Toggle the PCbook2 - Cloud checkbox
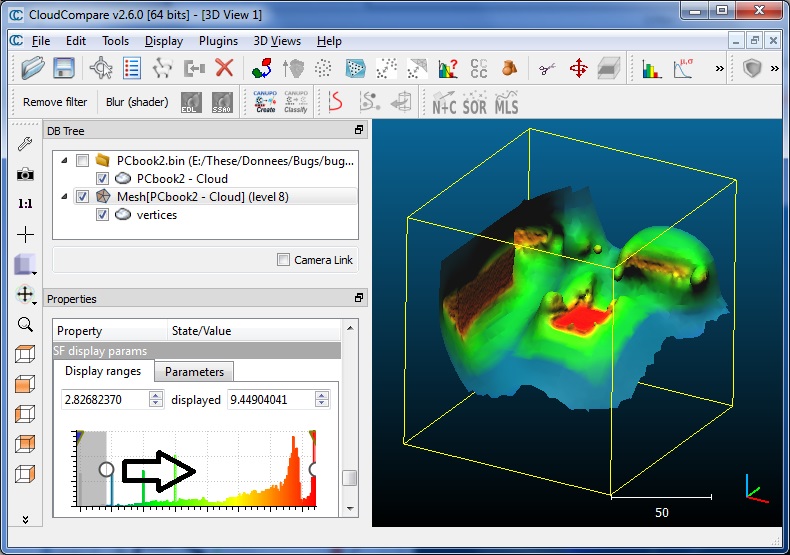Viewport: 790px width, 555px height. tap(102, 179)
